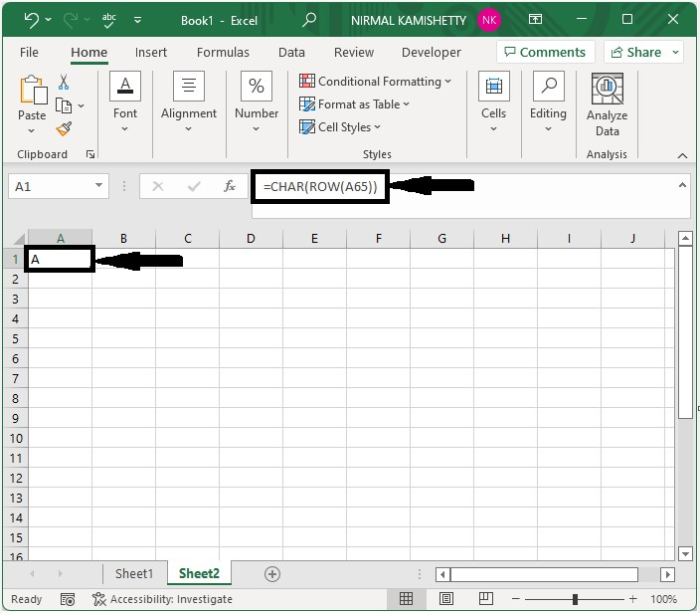Click Analyze Data button

click(607, 105)
